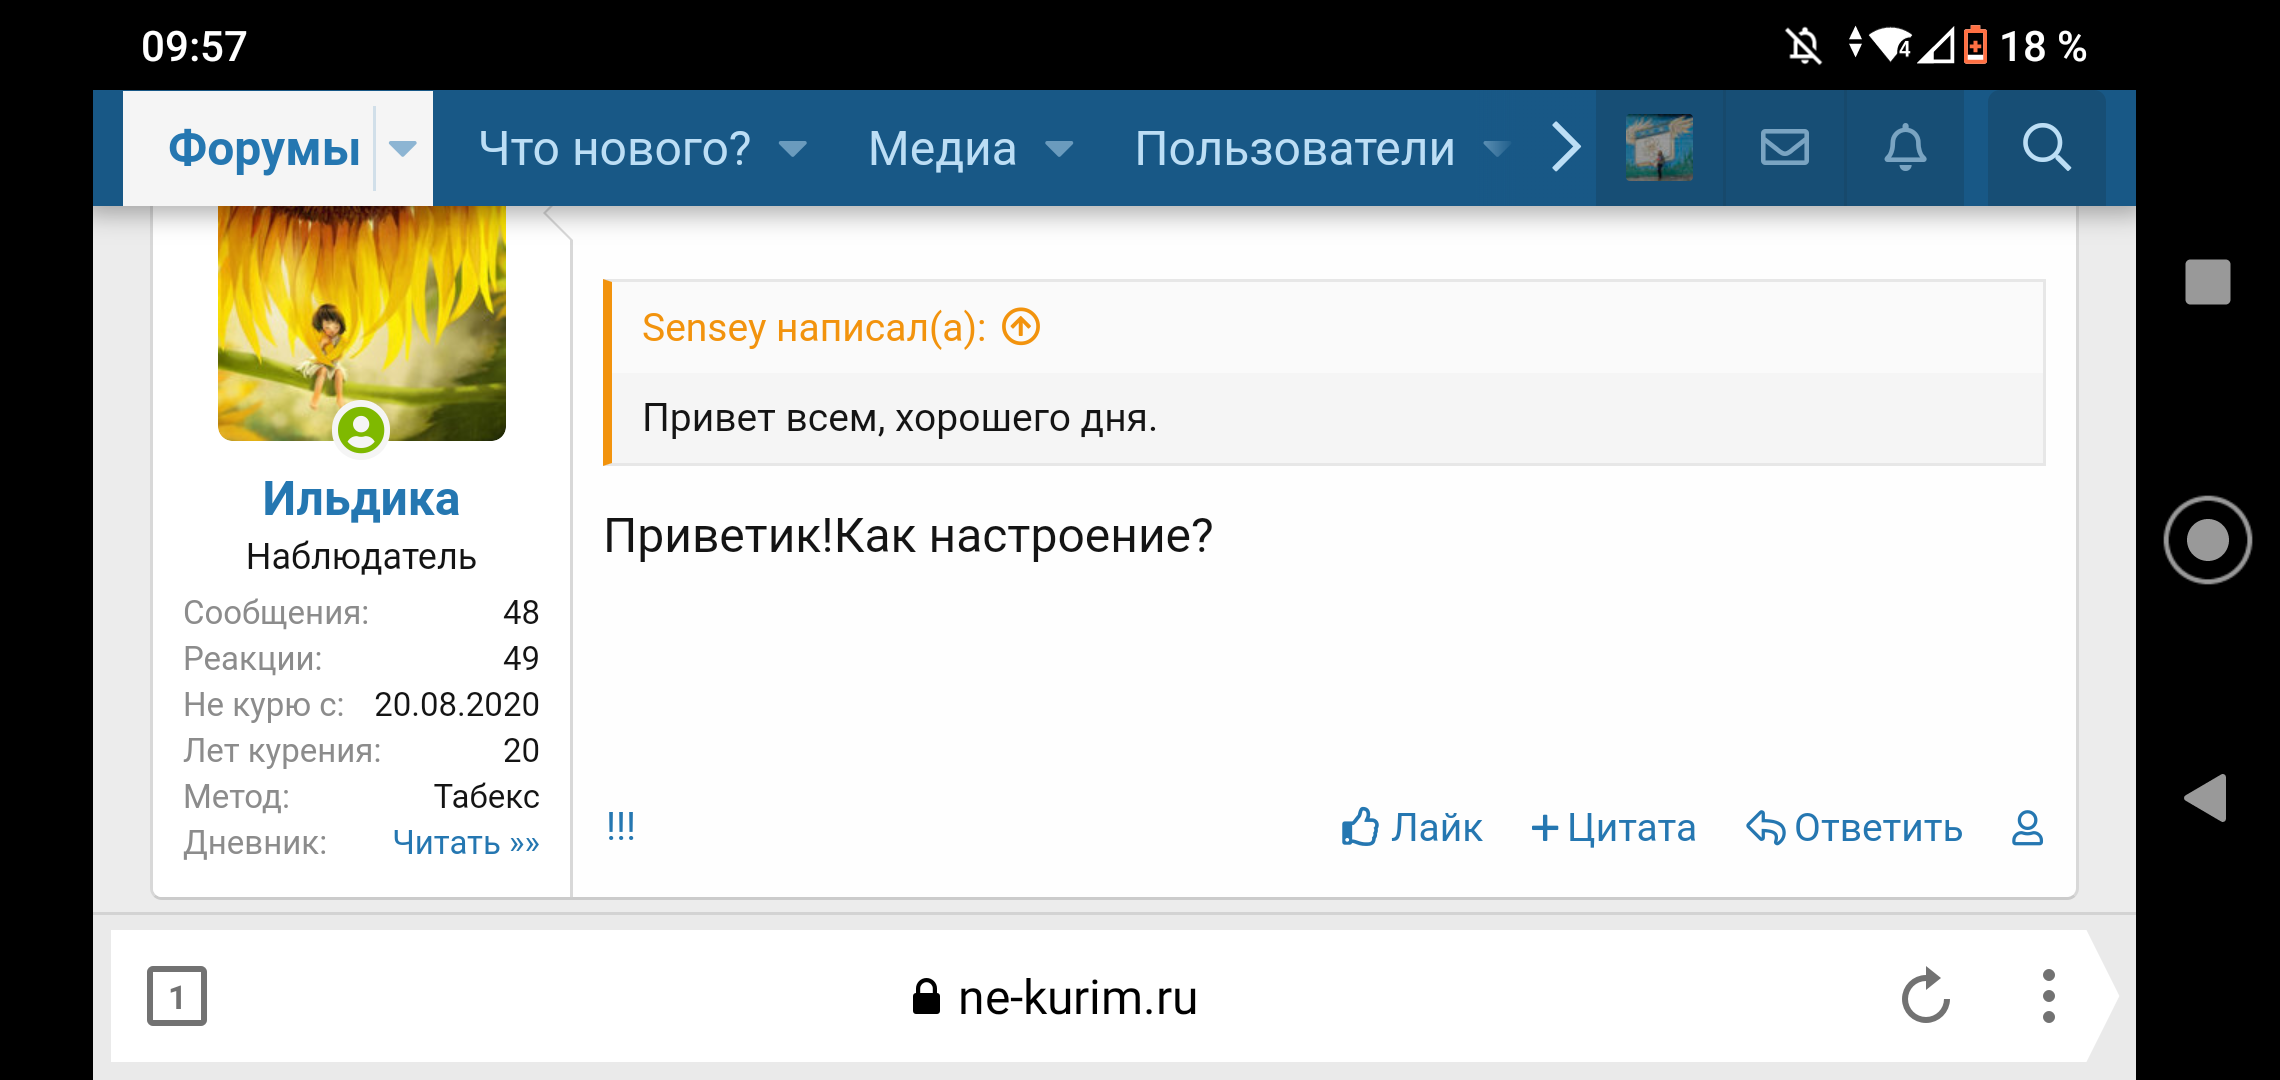Reload the page in the browser

click(1925, 996)
